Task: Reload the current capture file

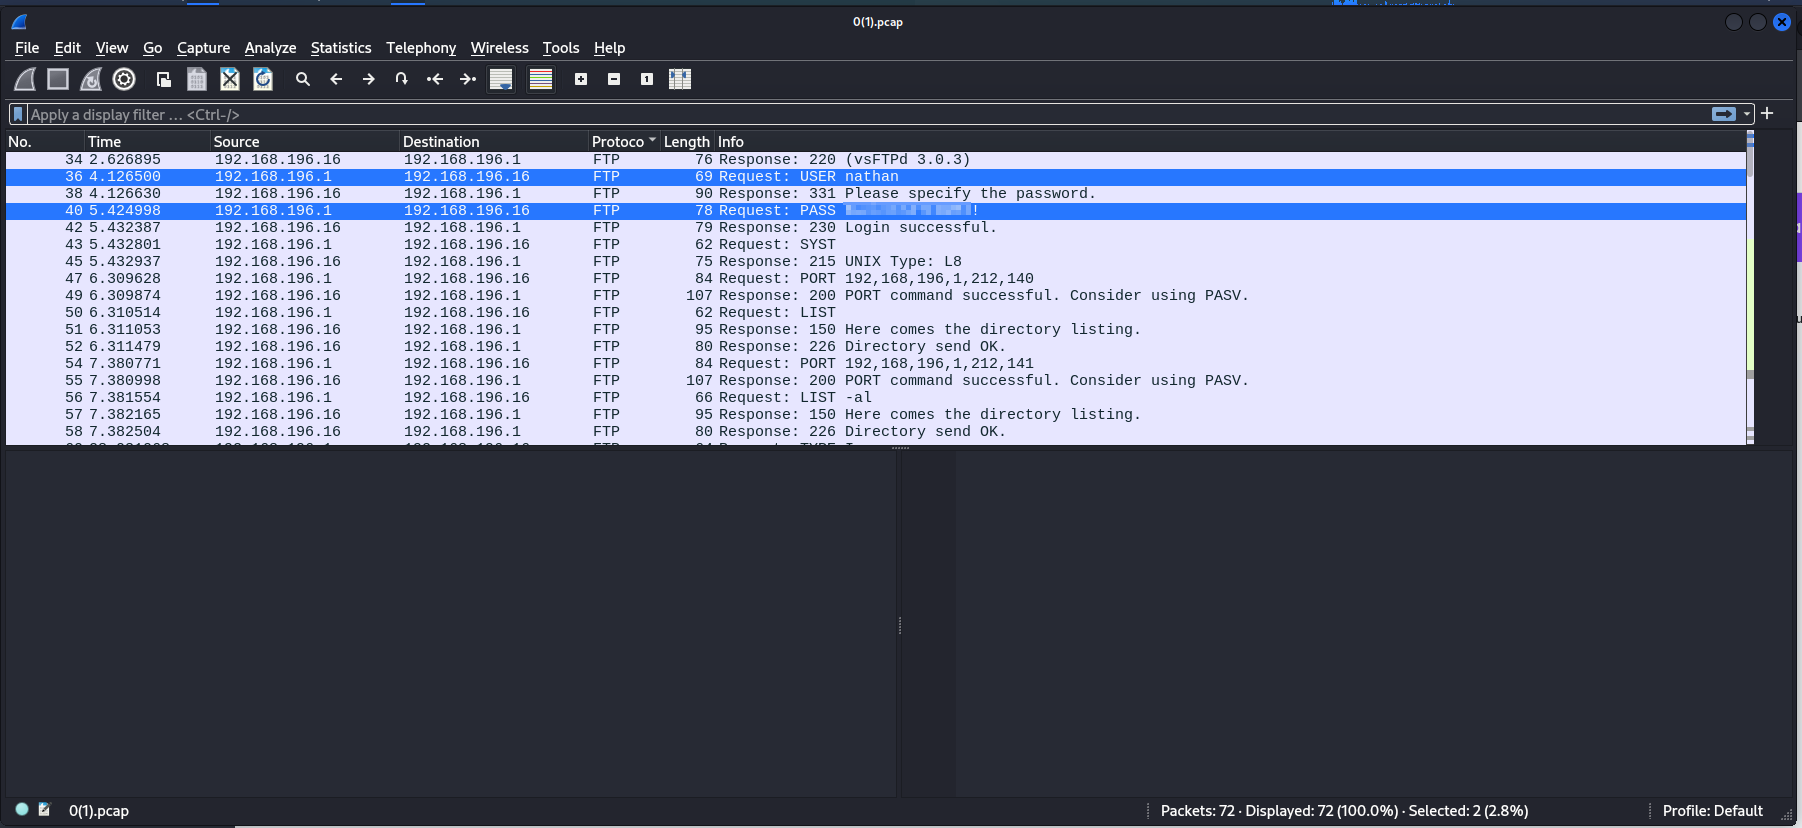Action: [x=263, y=79]
